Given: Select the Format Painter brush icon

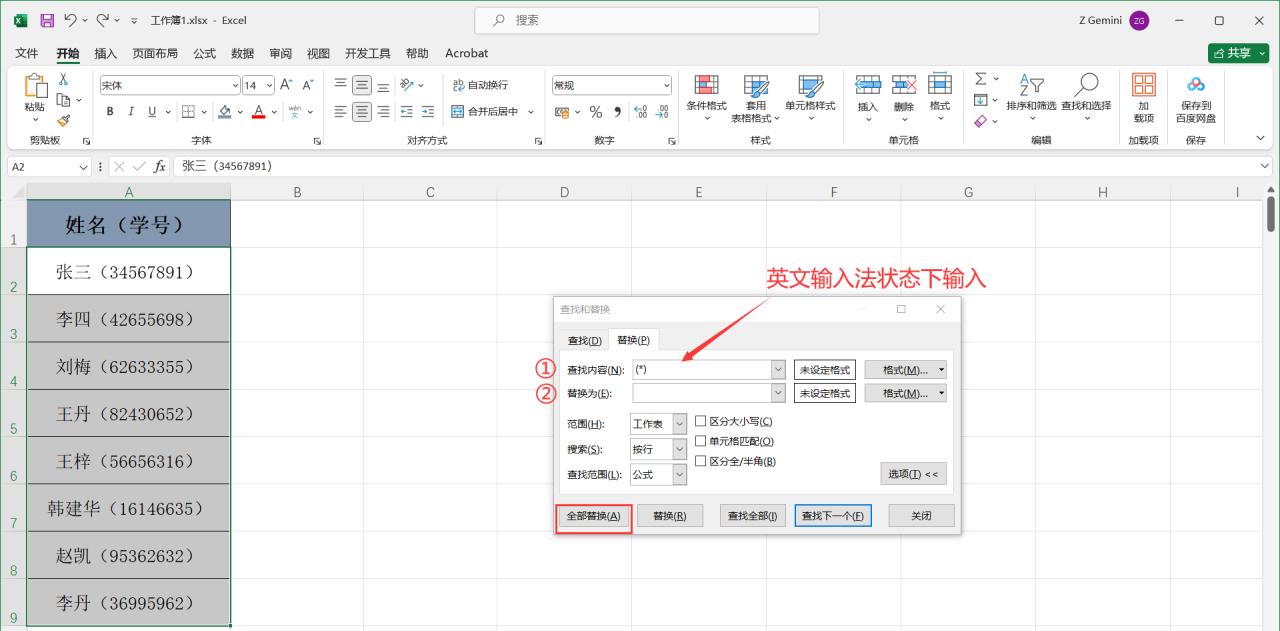Looking at the screenshot, I should point(63,120).
